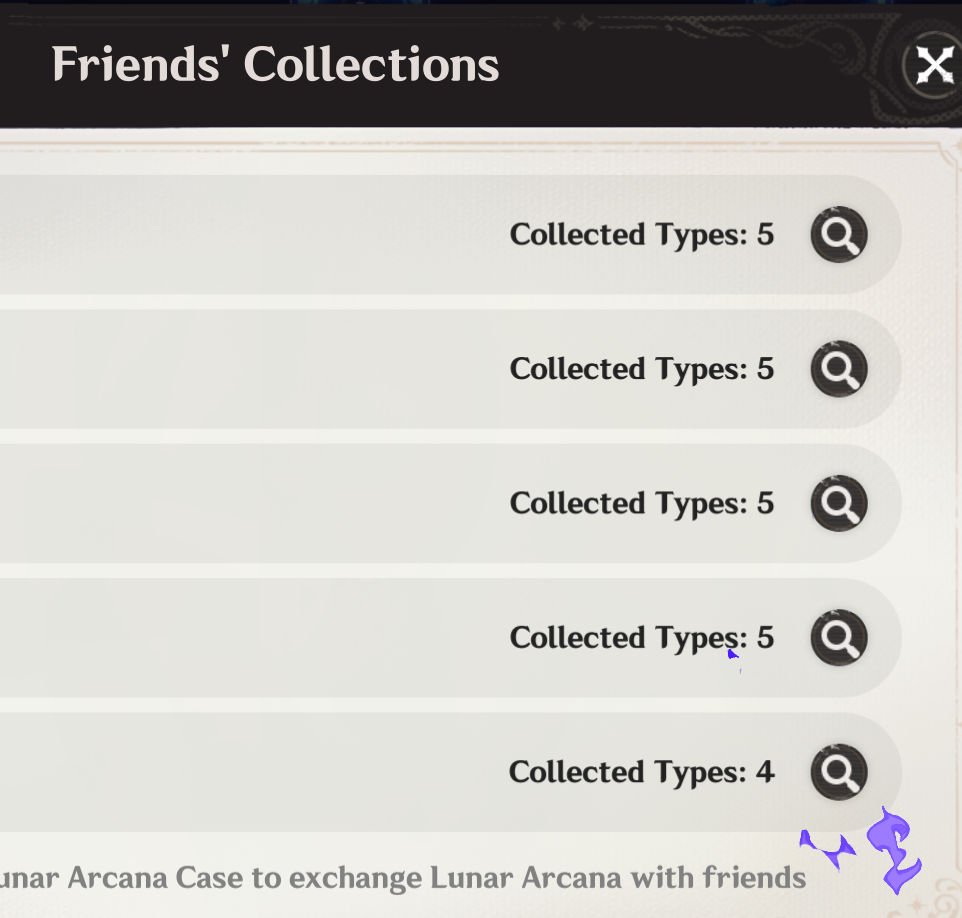Select the "Collected Types: 4" label

coord(641,772)
